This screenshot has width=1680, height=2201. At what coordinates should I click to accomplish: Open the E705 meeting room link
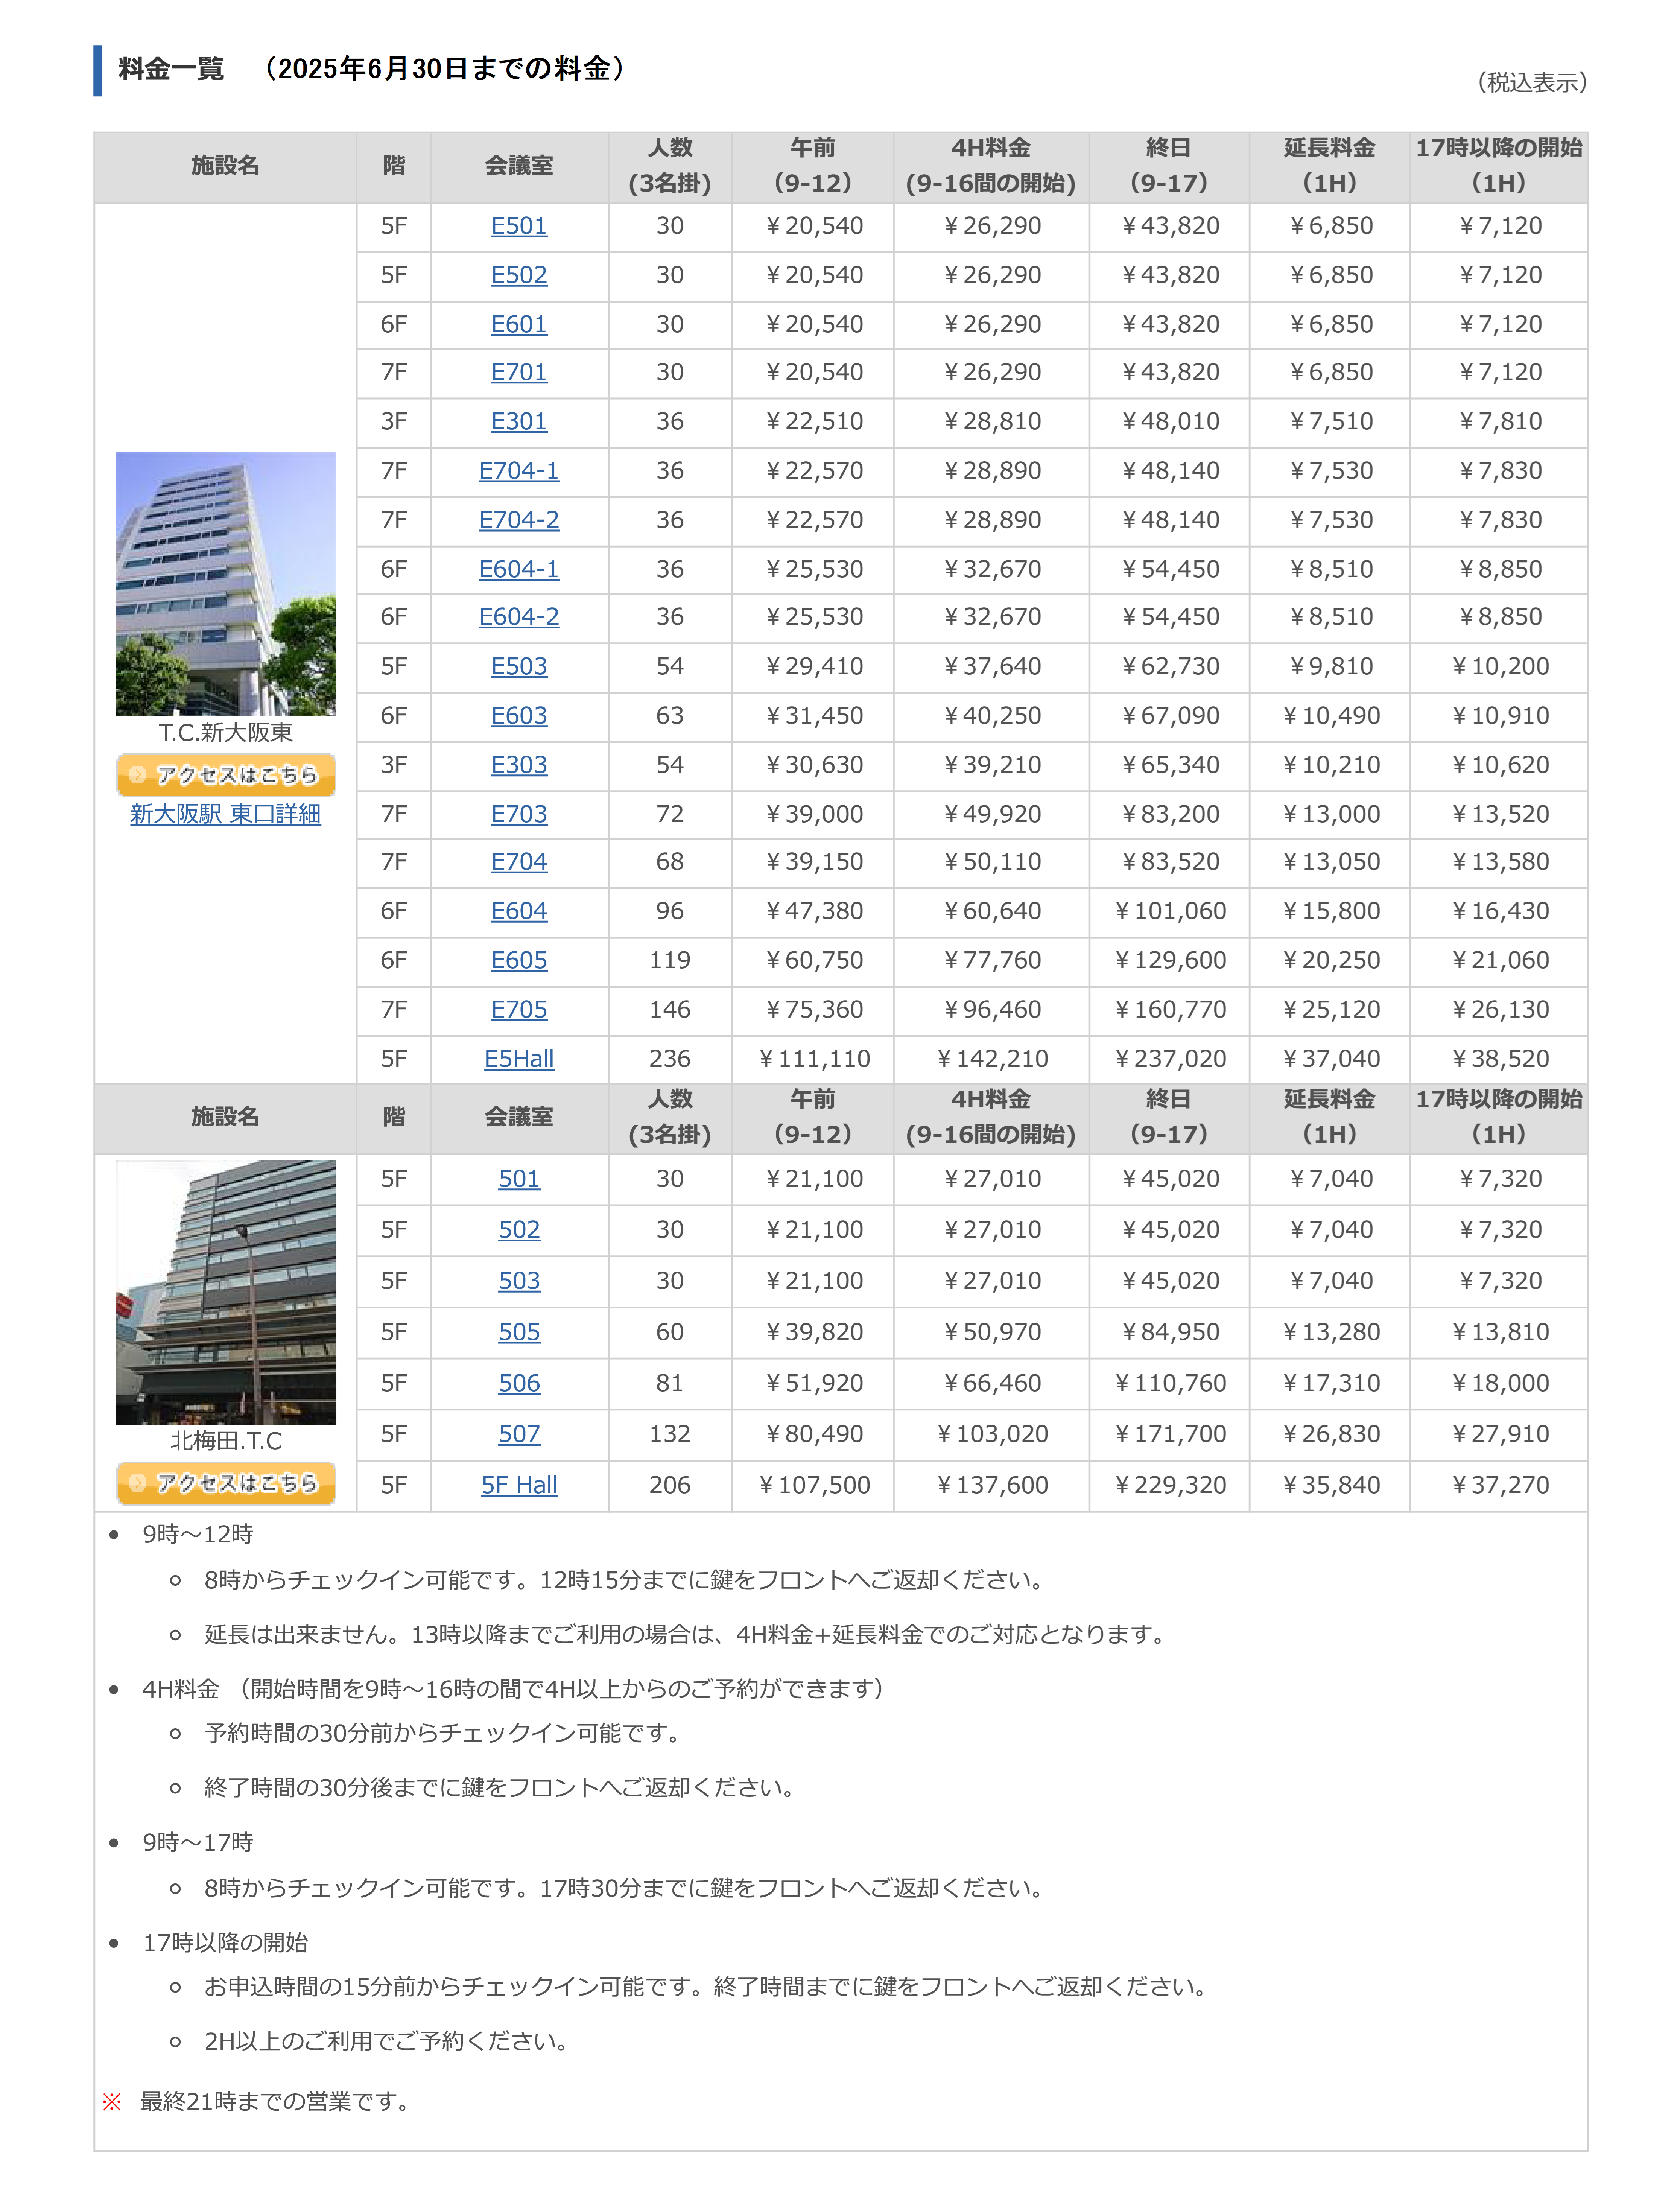point(519,1010)
